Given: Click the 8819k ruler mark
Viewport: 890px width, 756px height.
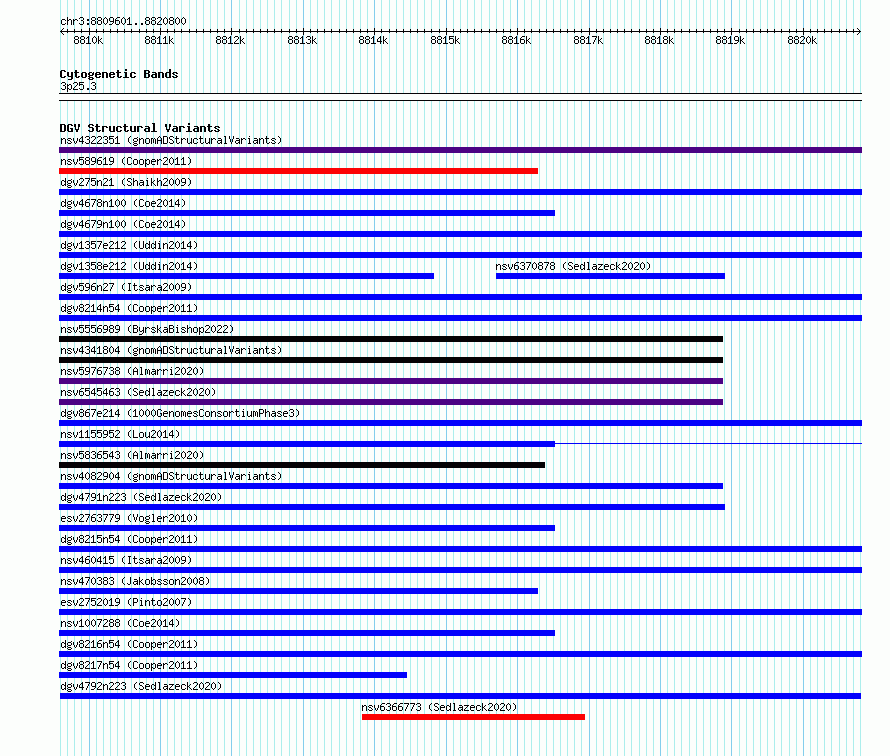Looking at the screenshot, I should (x=731, y=40).
